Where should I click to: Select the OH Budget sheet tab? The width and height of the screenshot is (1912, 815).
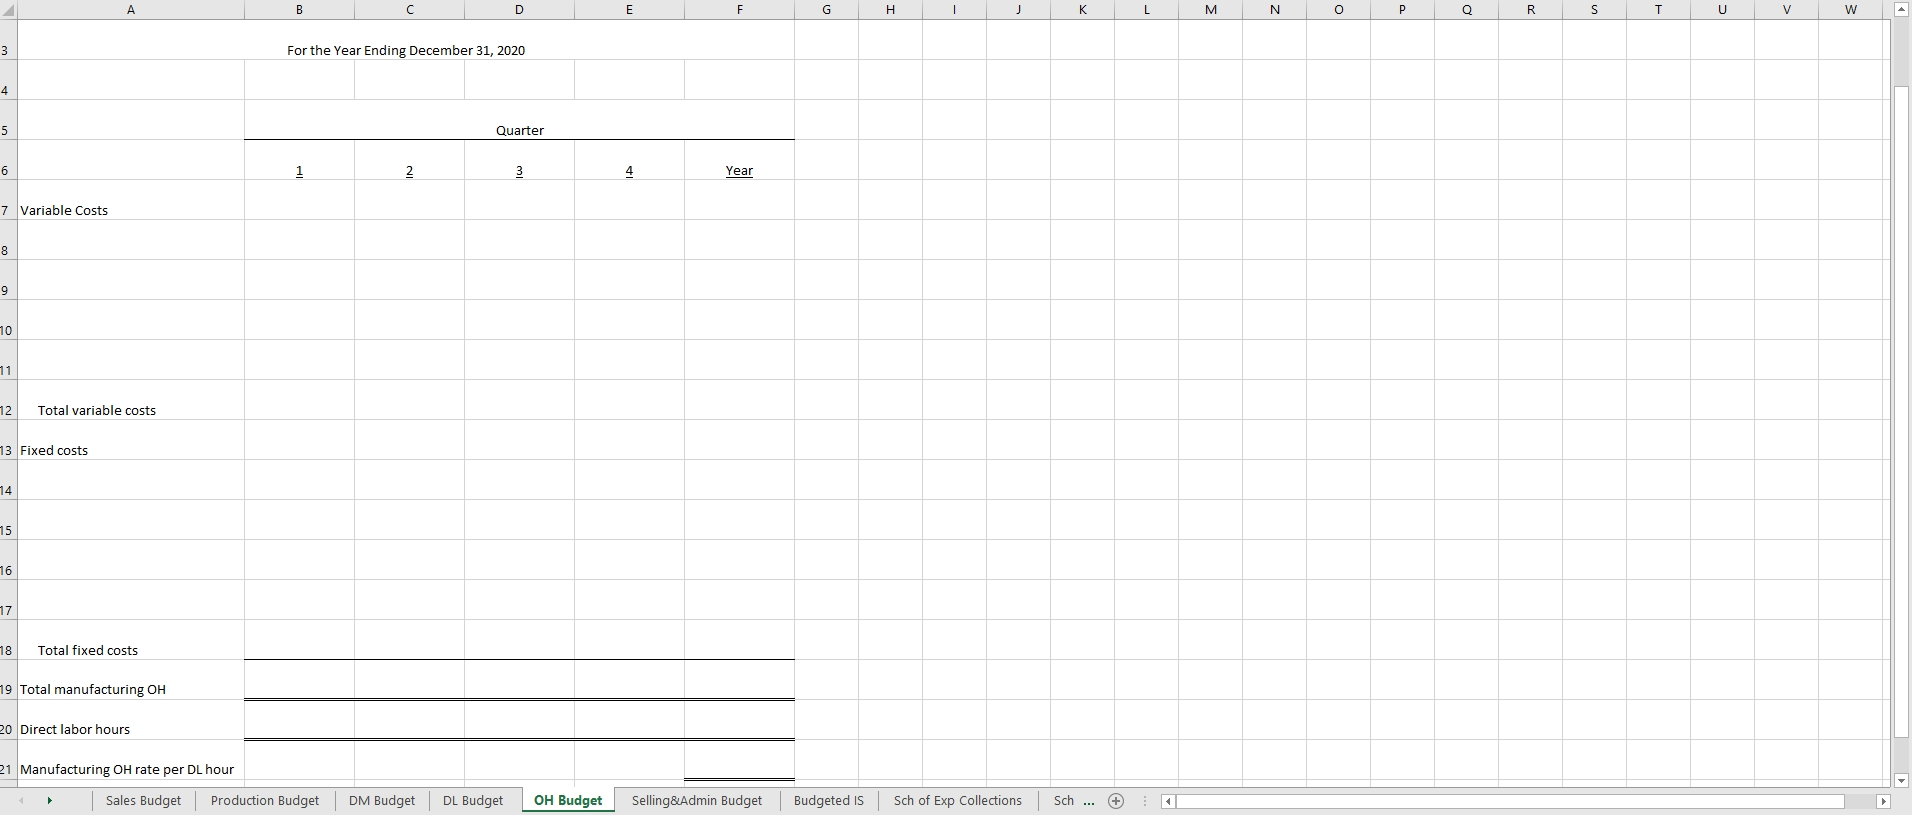click(x=568, y=800)
